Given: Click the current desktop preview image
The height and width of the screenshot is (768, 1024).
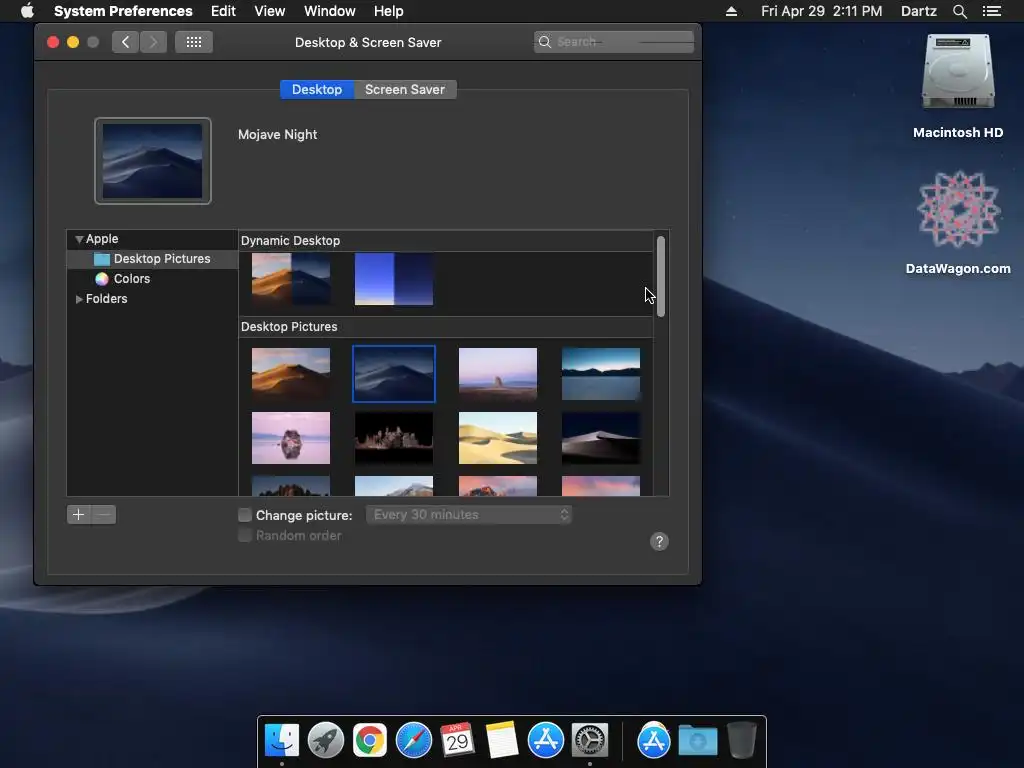Looking at the screenshot, I should point(153,161).
